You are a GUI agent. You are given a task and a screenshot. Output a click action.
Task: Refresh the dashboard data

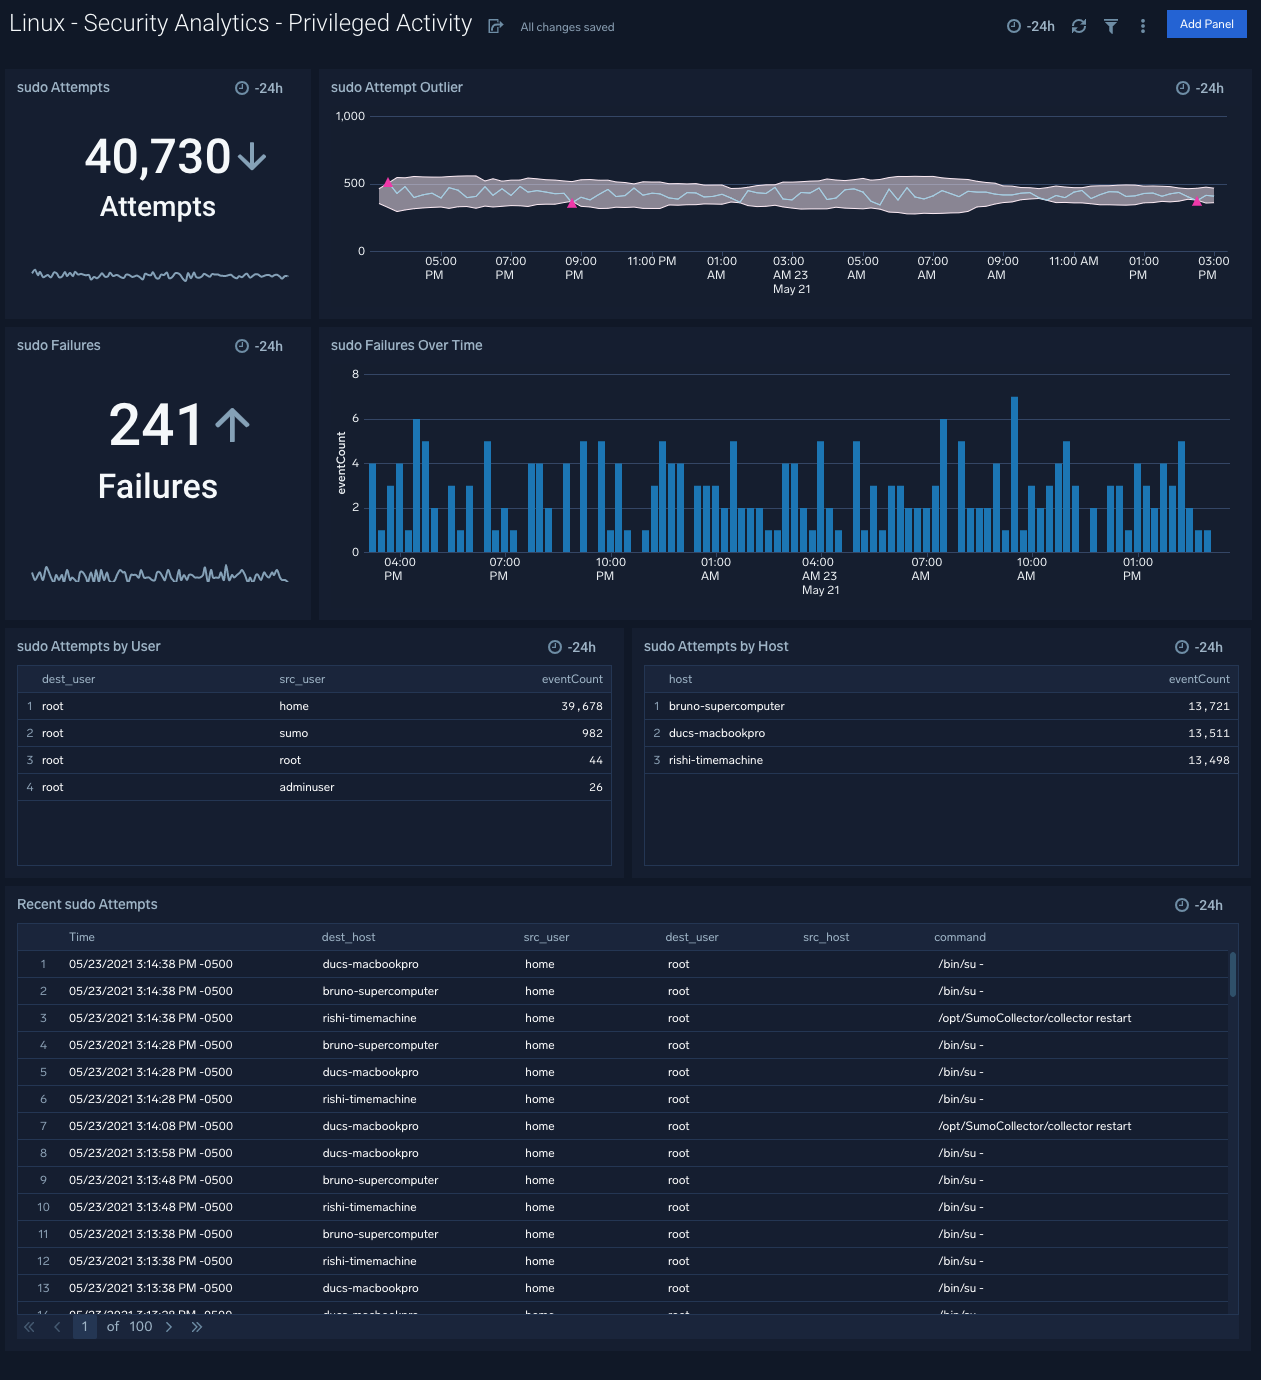(1078, 26)
